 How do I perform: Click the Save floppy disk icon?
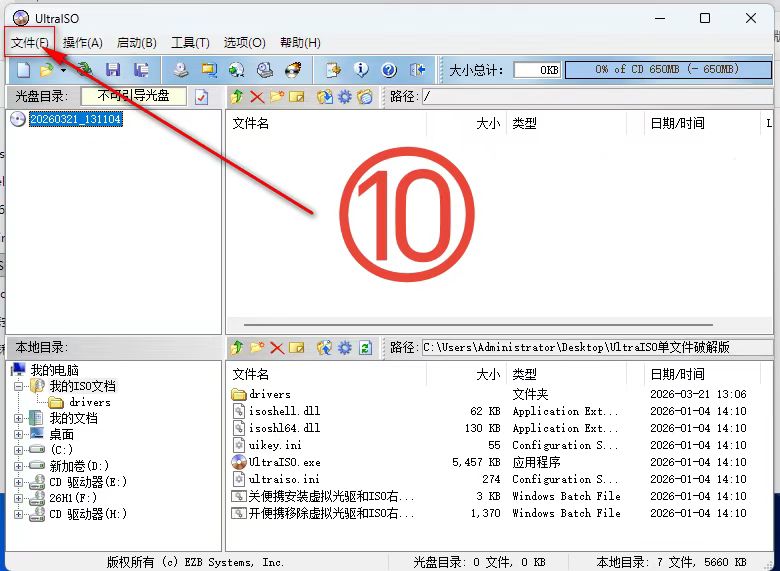click(113, 70)
